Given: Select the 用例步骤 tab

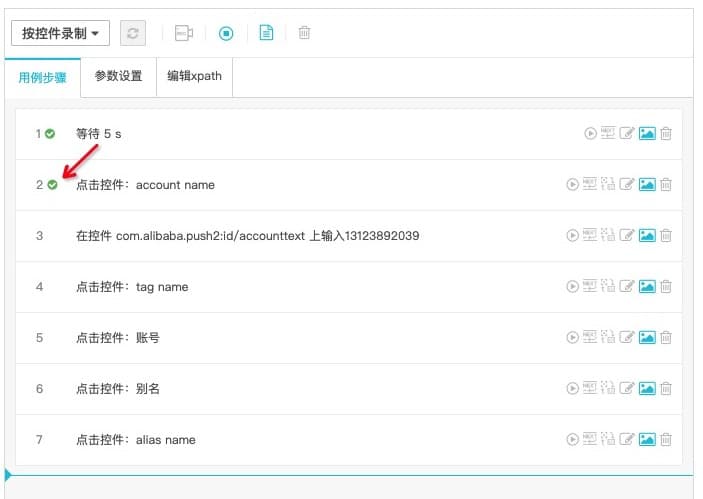Looking at the screenshot, I should [x=43, y=78].
